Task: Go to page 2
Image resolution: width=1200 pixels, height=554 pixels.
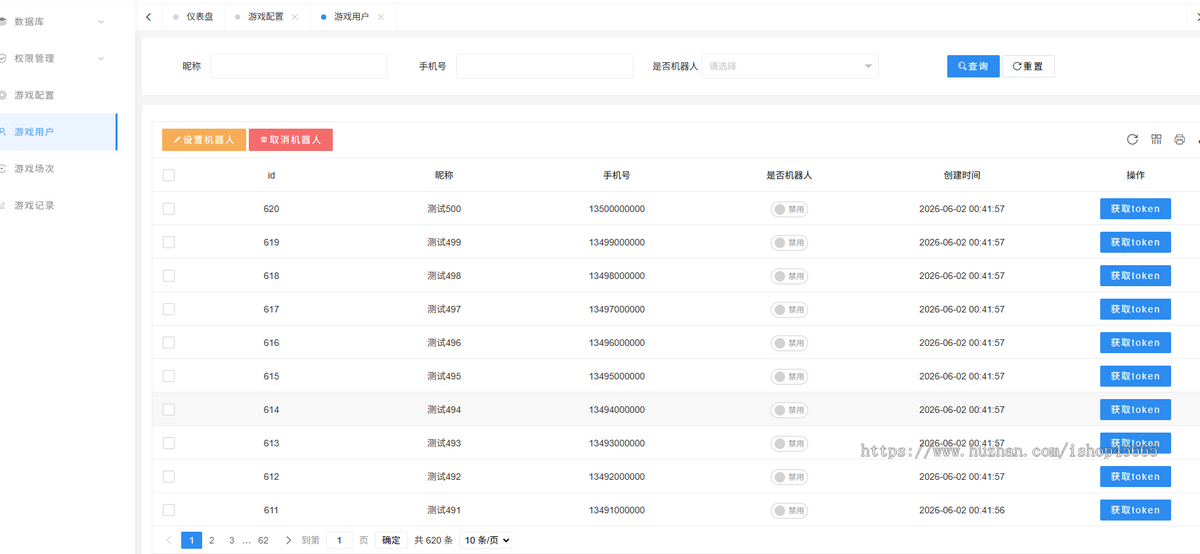Action: (211, 540)
